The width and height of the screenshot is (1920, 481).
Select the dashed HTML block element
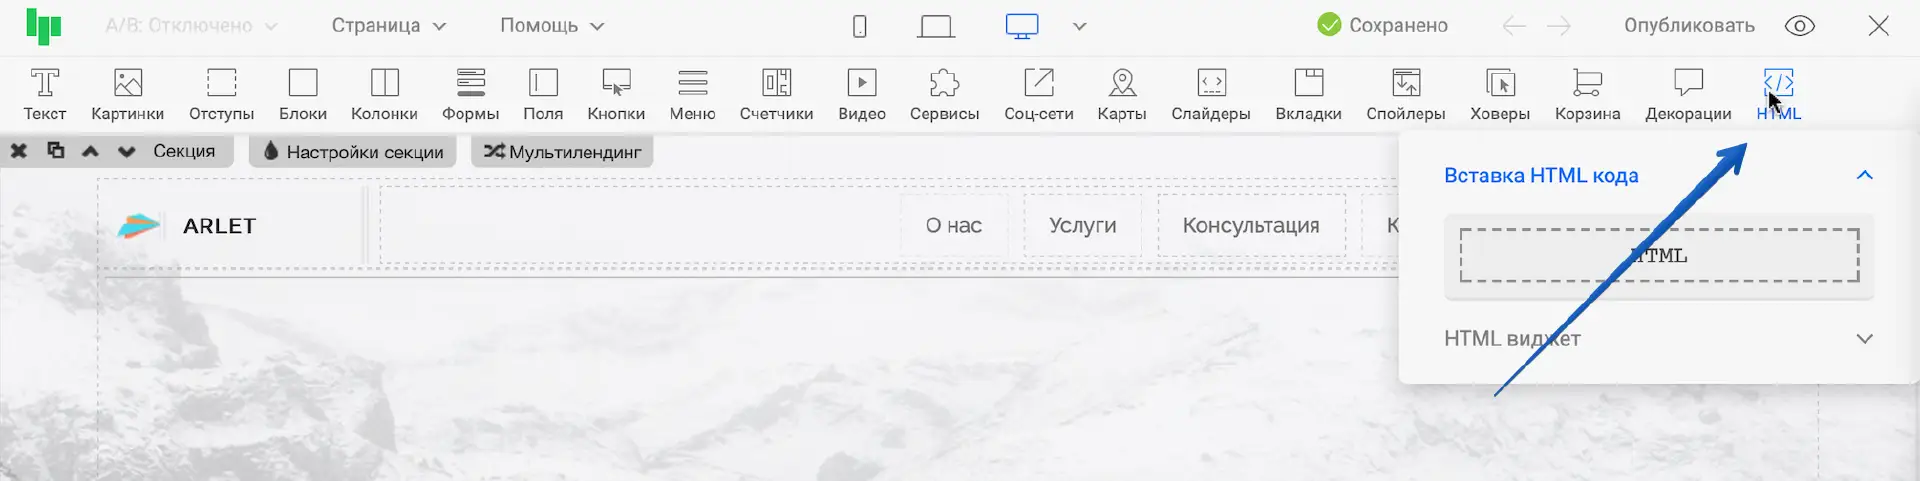point(1658,256)
